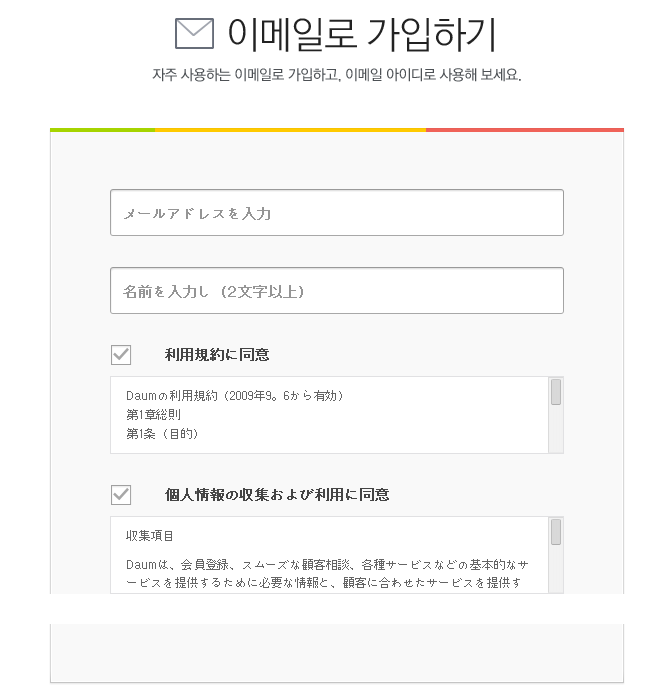Click the red progress bar segment
668x699 pixels.
(x=524, y=130)
